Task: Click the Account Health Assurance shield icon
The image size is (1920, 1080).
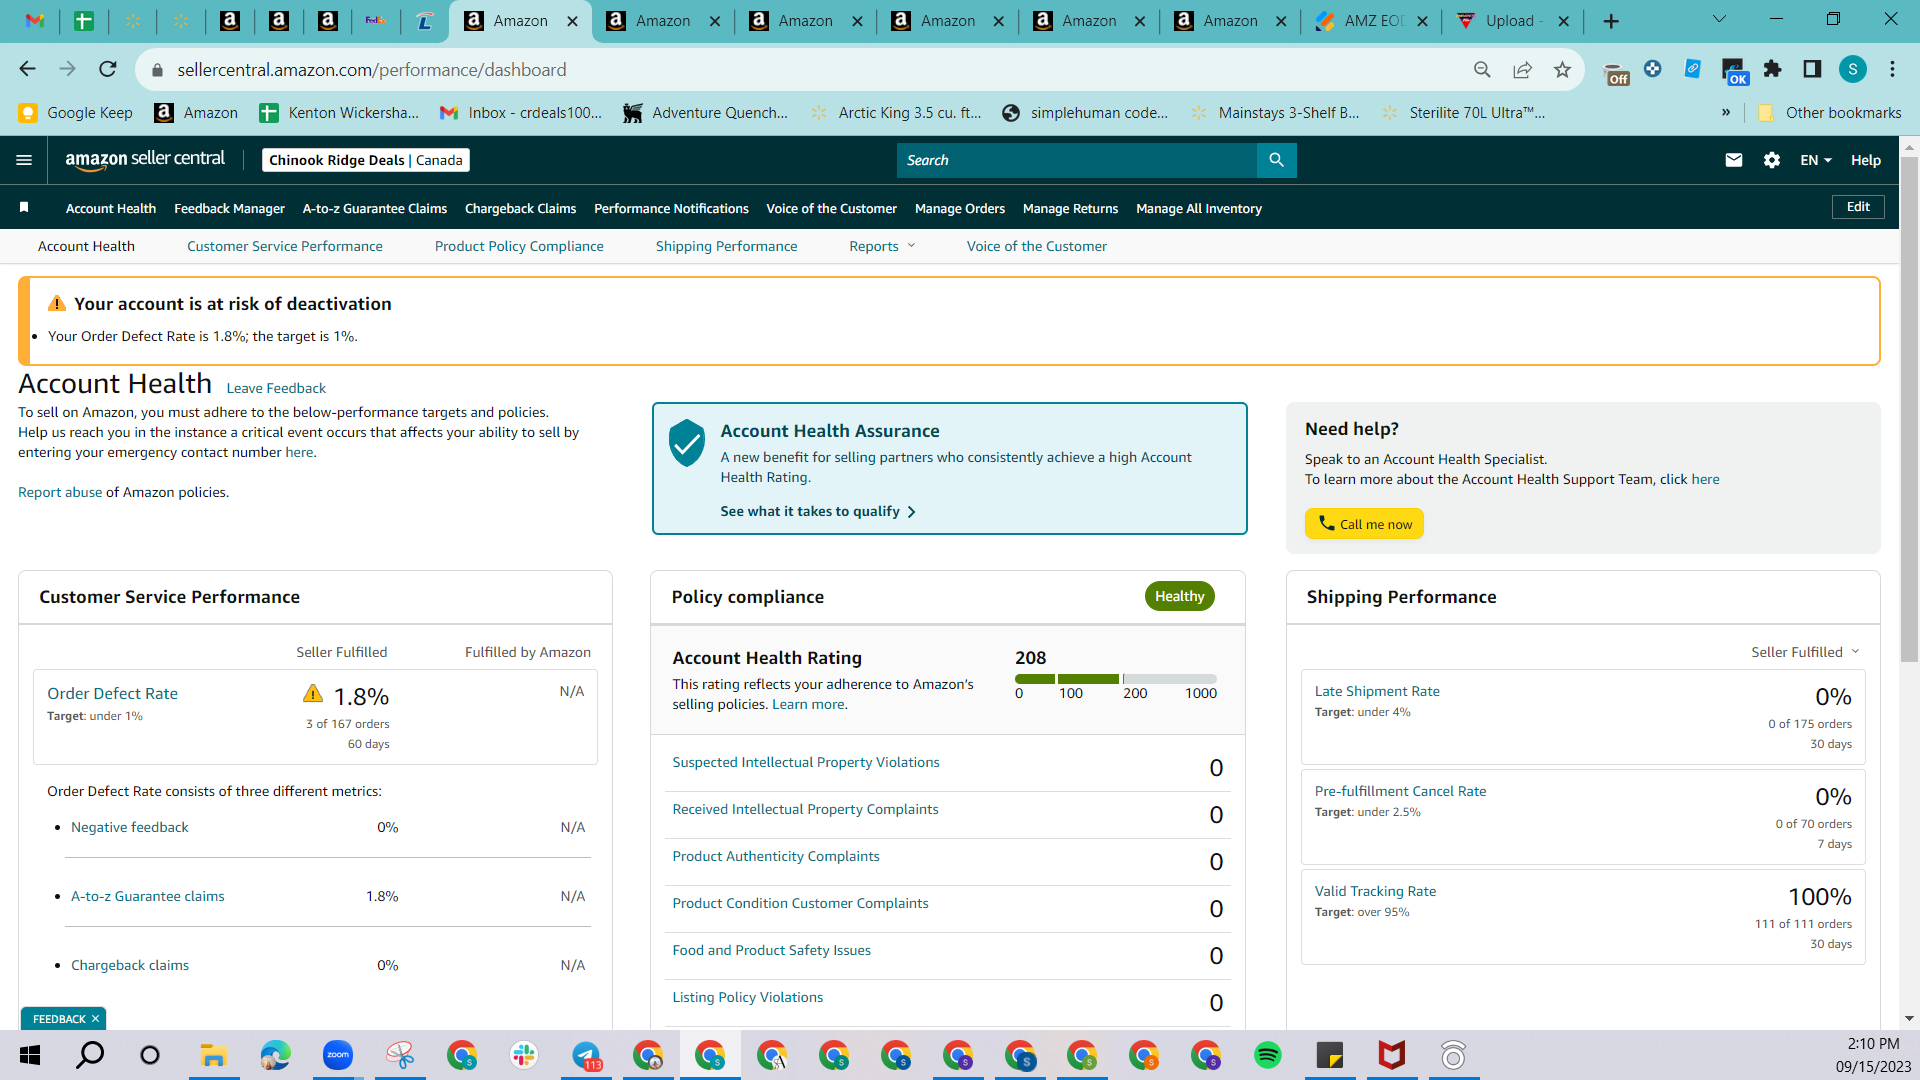Action: coord(687,443)
